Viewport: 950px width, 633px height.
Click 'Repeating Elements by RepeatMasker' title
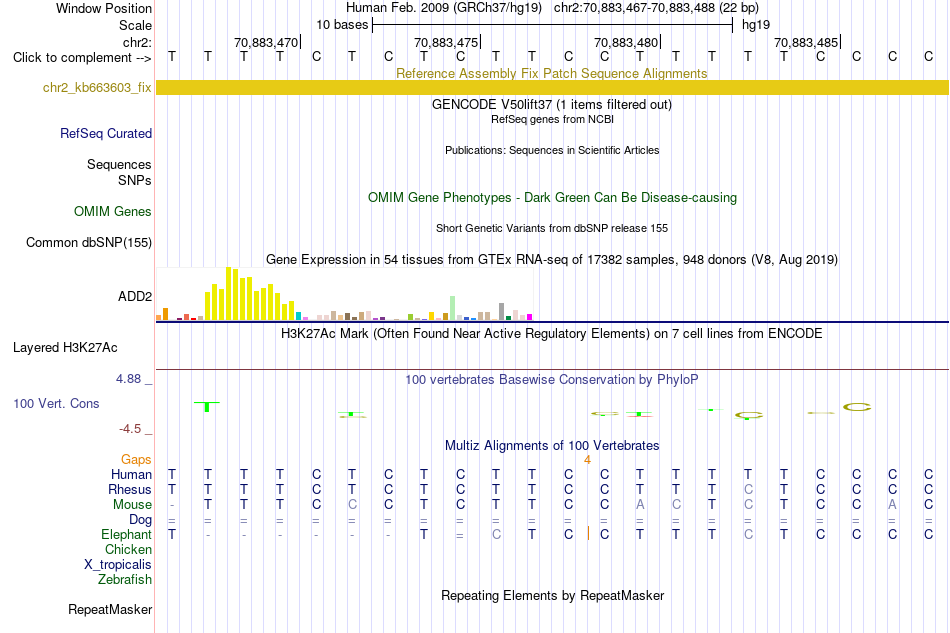[x=552, y=595]
